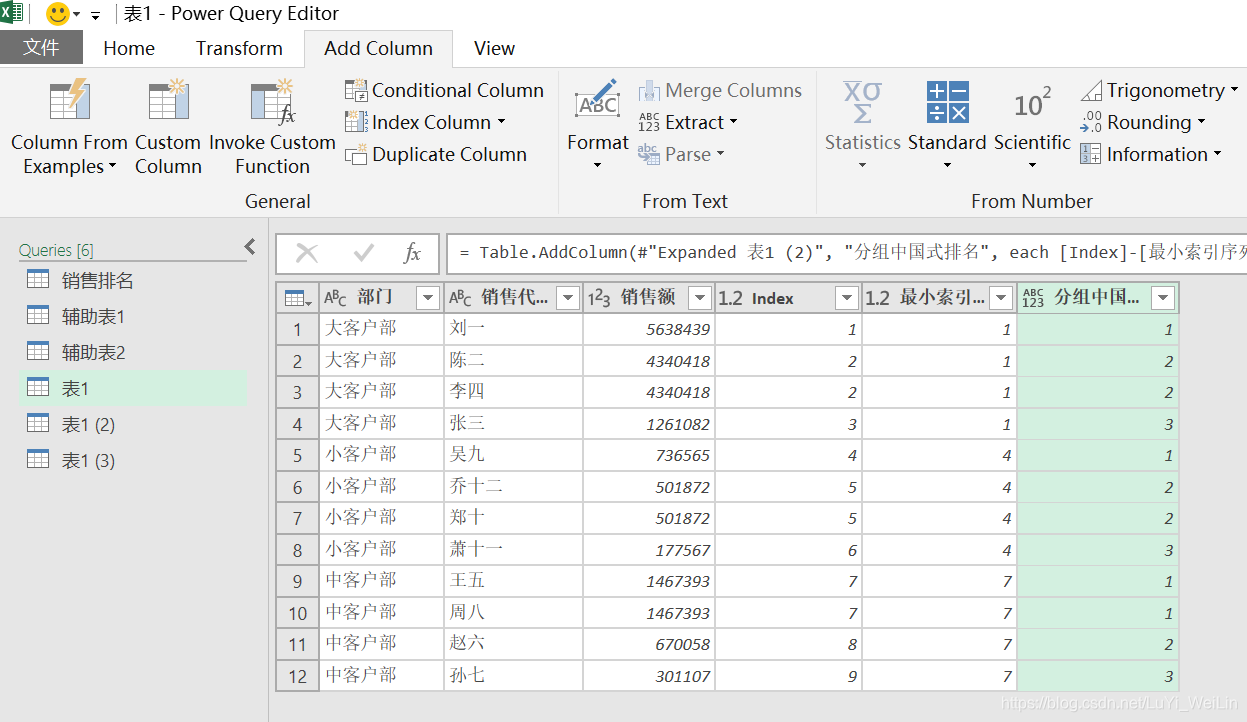Open the View ribbon tab
Screen dimensions: 1247x722
click(x=494, y=48)
